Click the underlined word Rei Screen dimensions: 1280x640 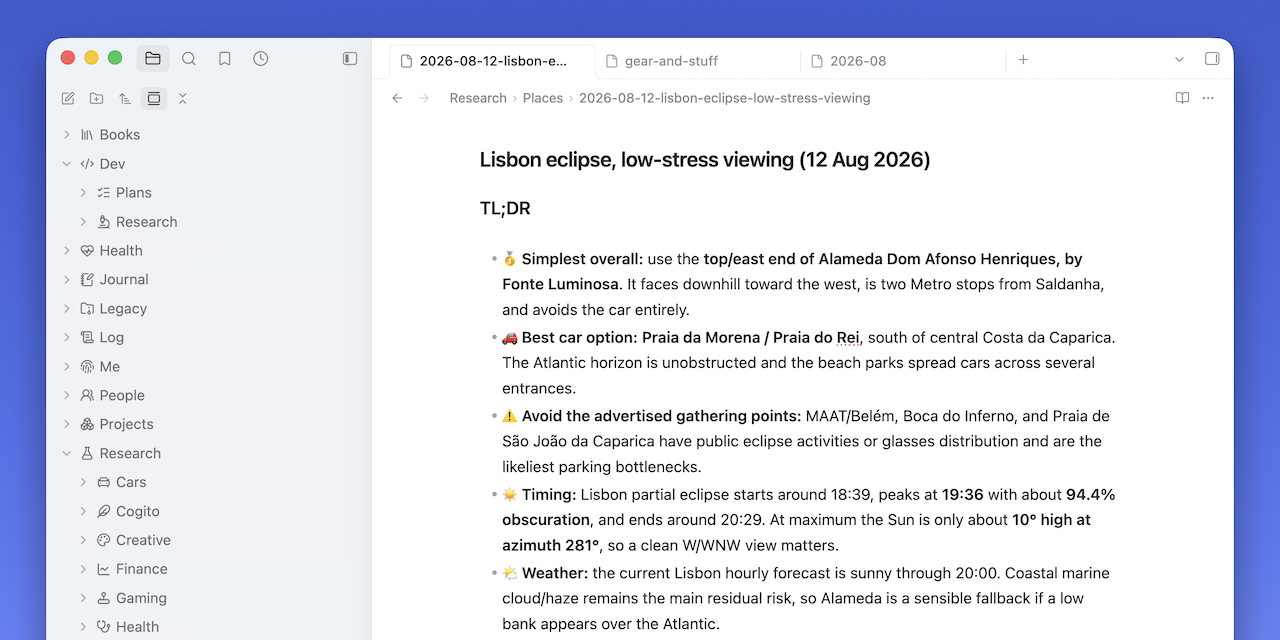pos(848,338)
